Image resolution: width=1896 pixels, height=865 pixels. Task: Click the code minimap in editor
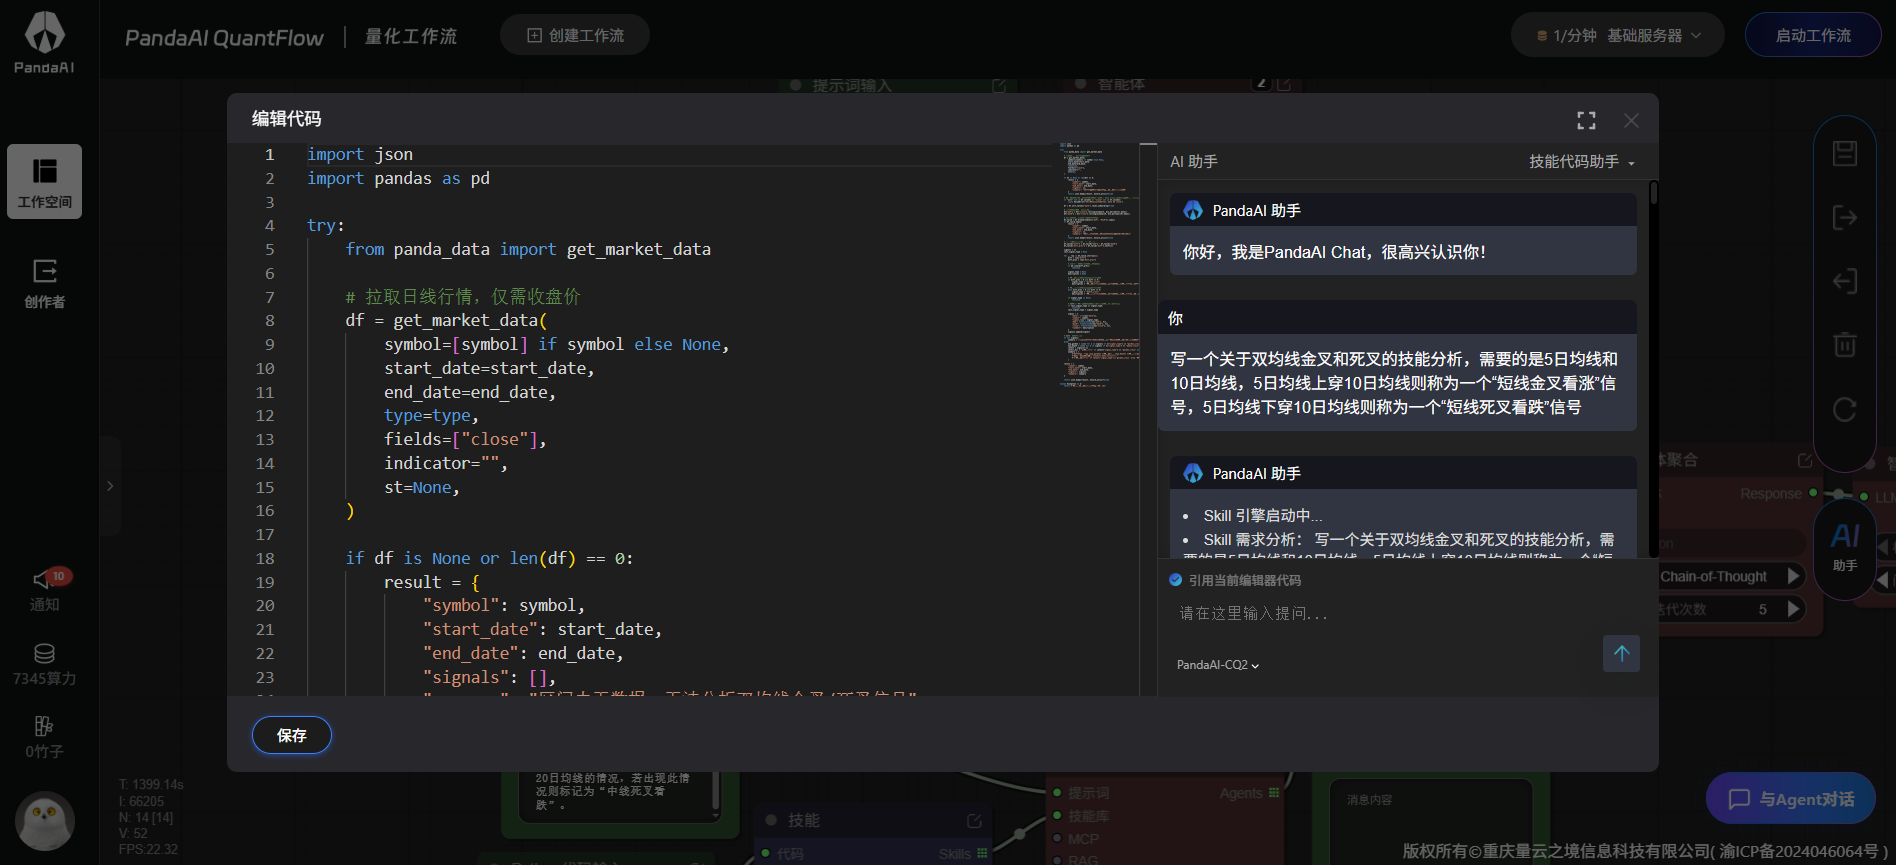point(1099,265)
